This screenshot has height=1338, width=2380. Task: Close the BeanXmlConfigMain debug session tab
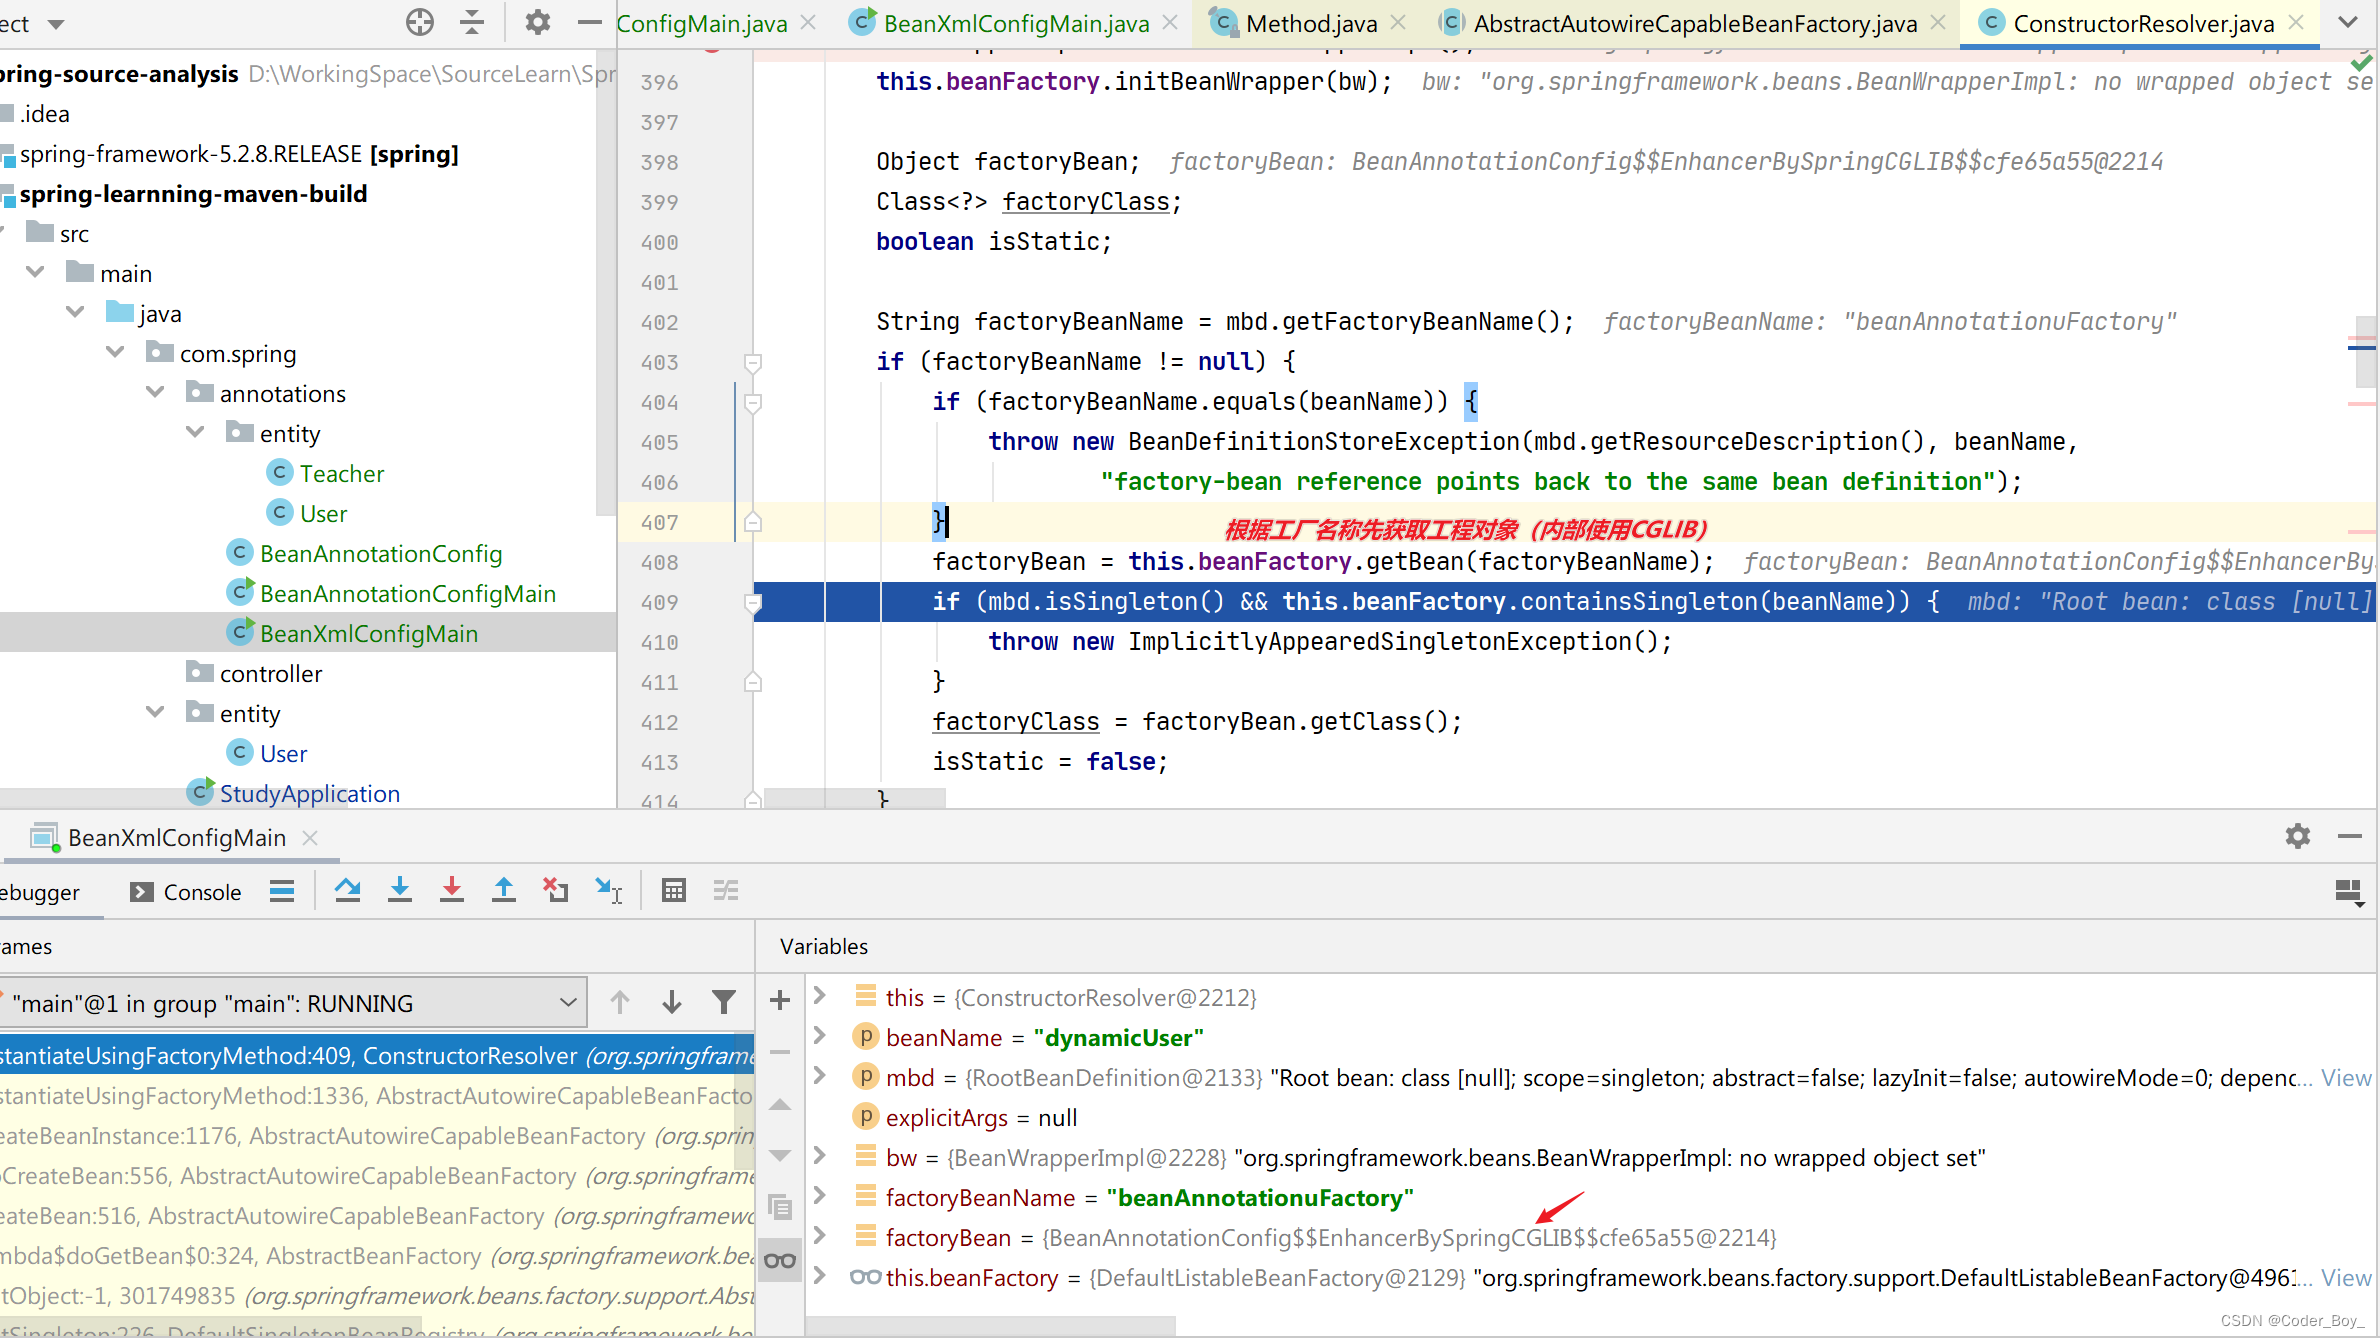tap(310, 838)
